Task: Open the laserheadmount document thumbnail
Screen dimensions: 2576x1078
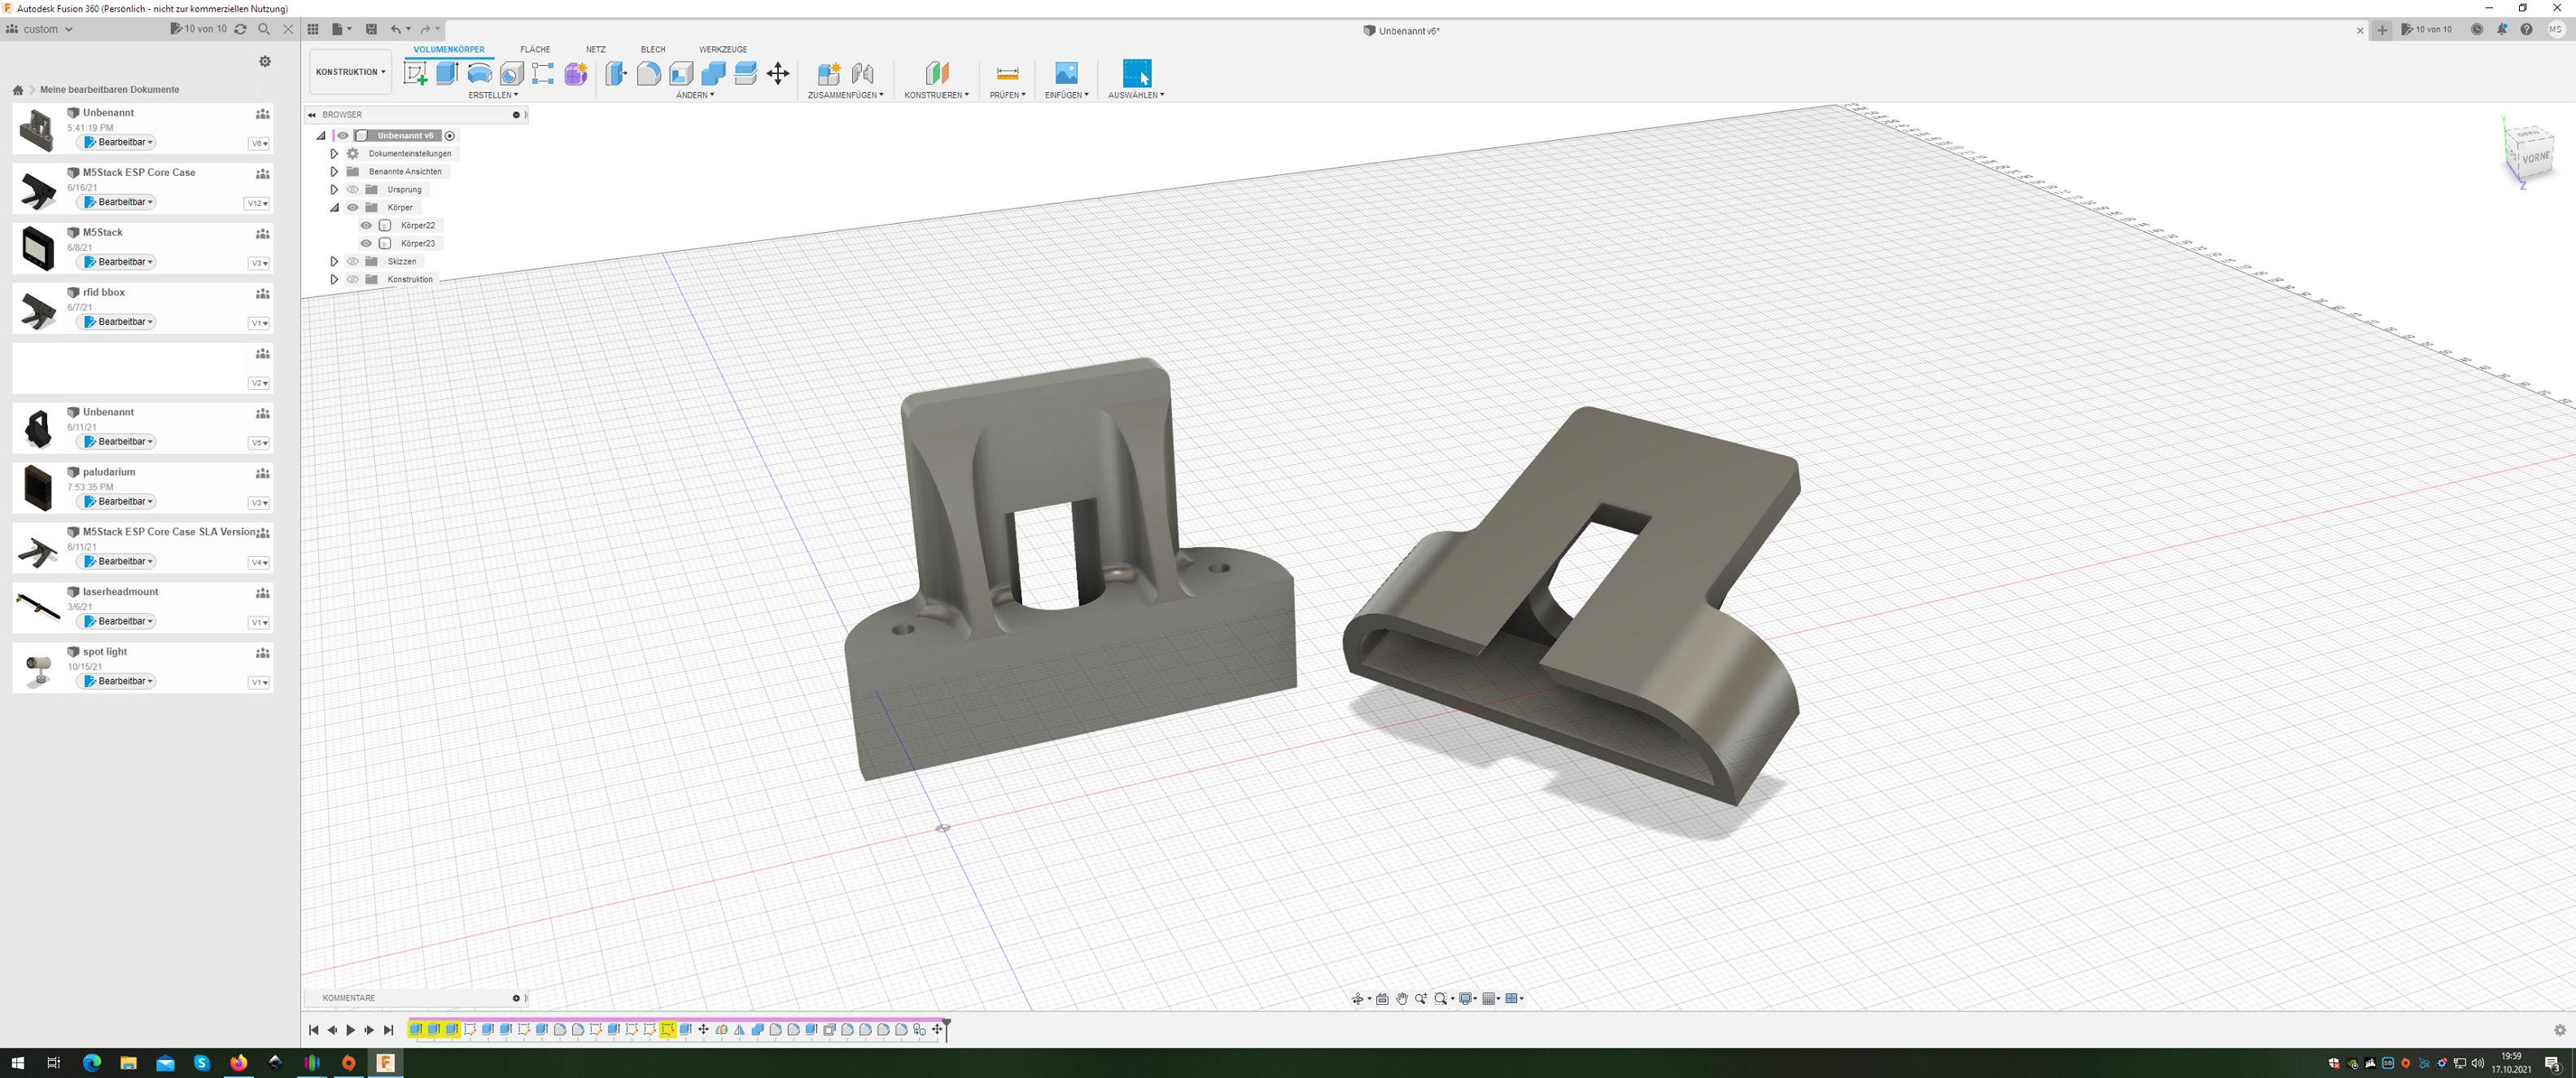Action: pos(38,607)
